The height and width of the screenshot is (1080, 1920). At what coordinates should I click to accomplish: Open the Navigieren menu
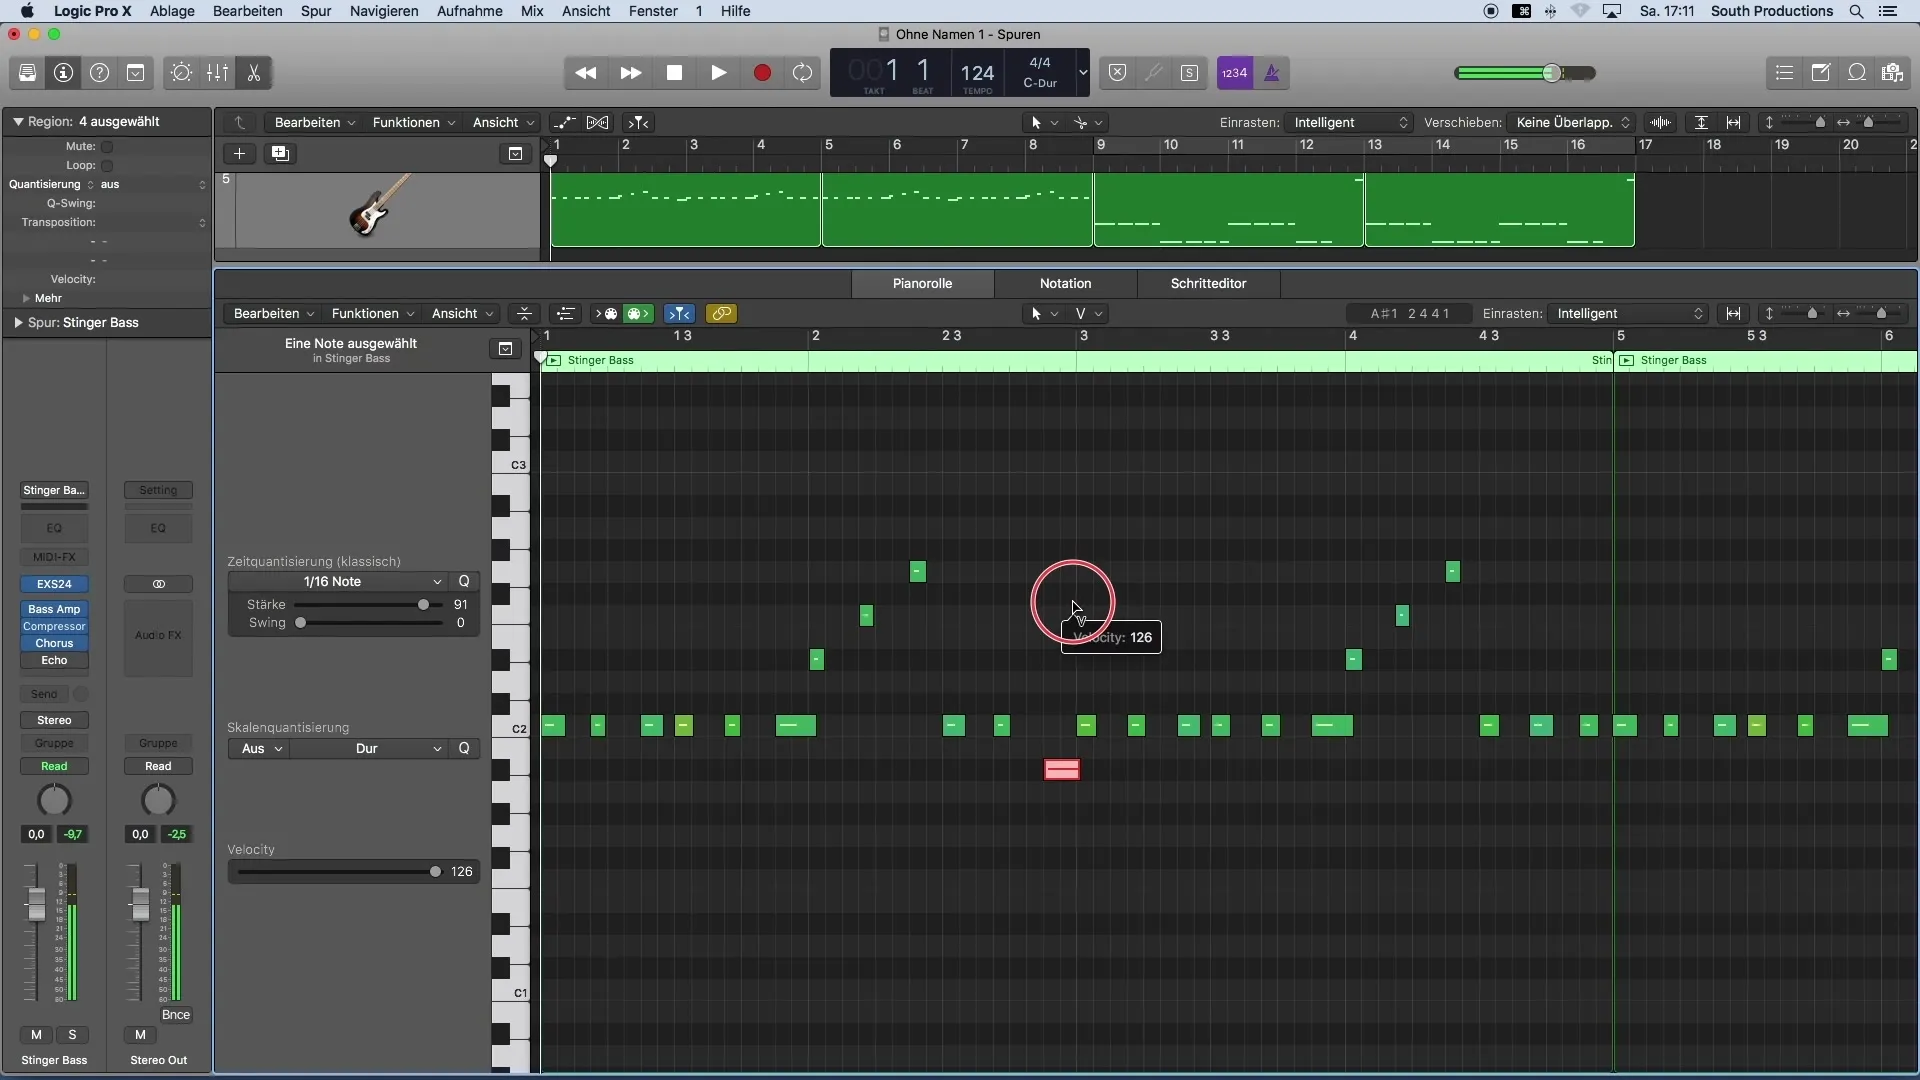point(384,11)
